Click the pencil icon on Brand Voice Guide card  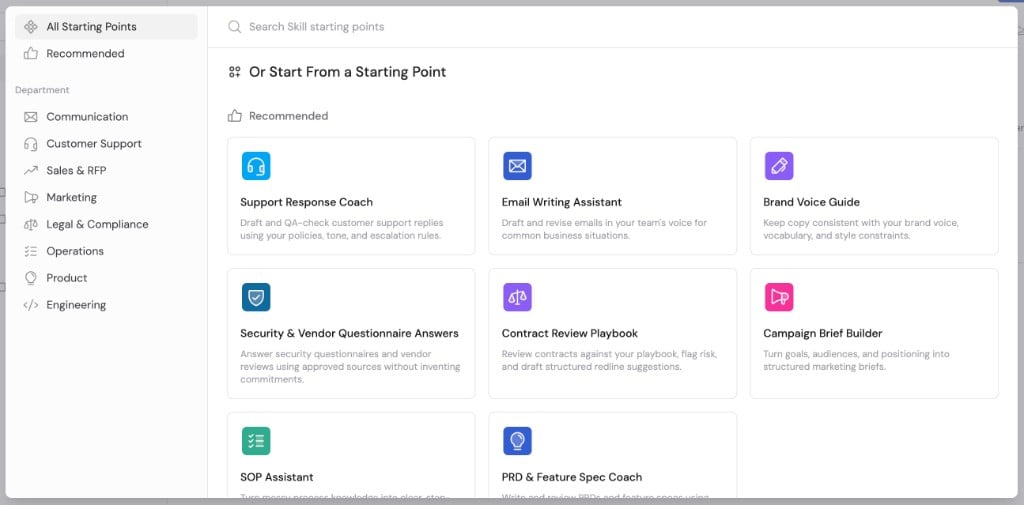pyautogui.click(x=778, y=166)
